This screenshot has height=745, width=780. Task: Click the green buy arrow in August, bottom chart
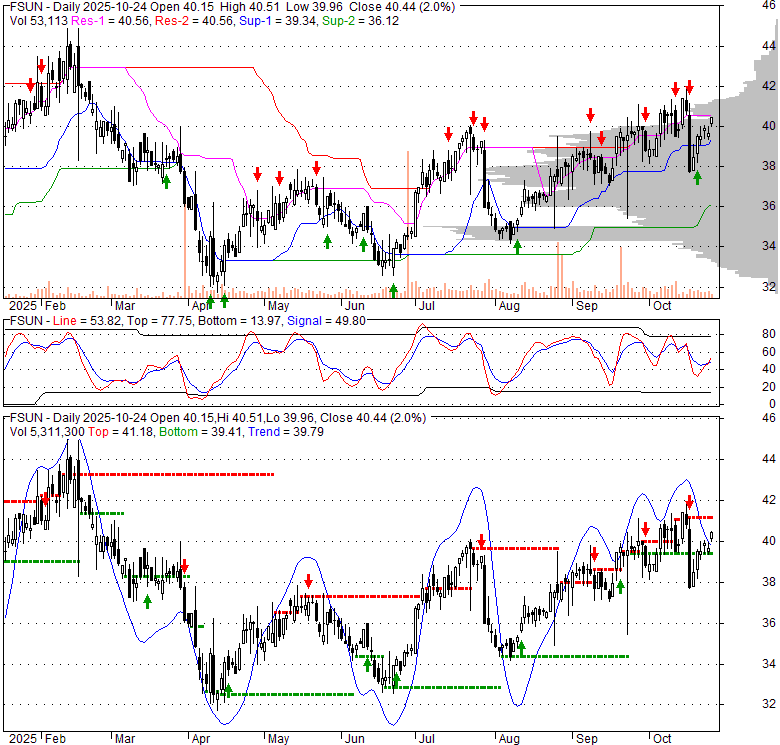521,648
